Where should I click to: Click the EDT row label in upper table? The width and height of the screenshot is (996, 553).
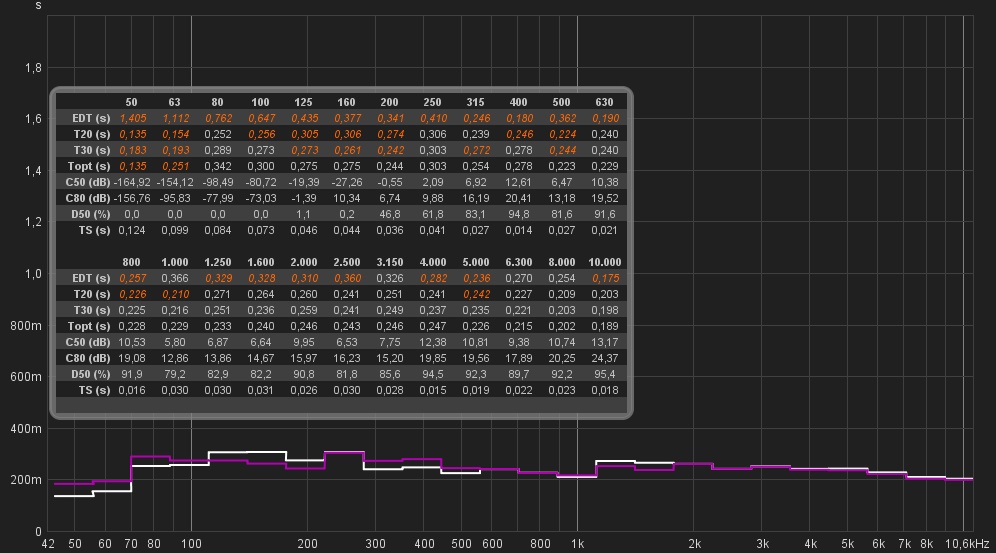(90, 118)
